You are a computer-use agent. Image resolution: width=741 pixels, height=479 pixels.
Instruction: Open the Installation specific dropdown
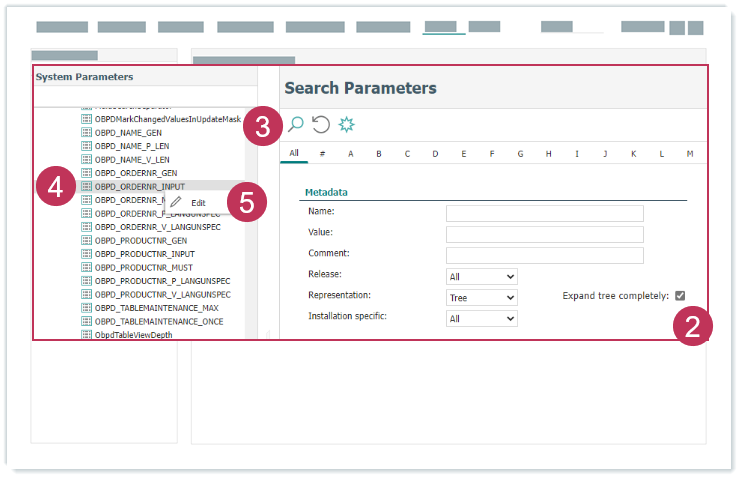coord(481,319)
